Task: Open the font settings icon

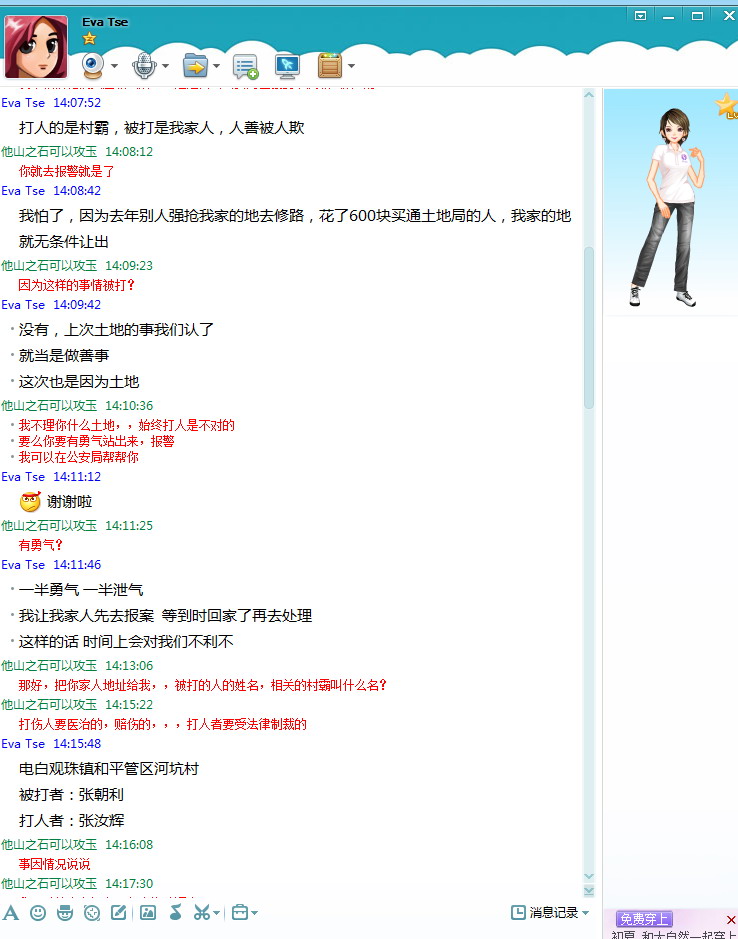Action: (11, 912)
